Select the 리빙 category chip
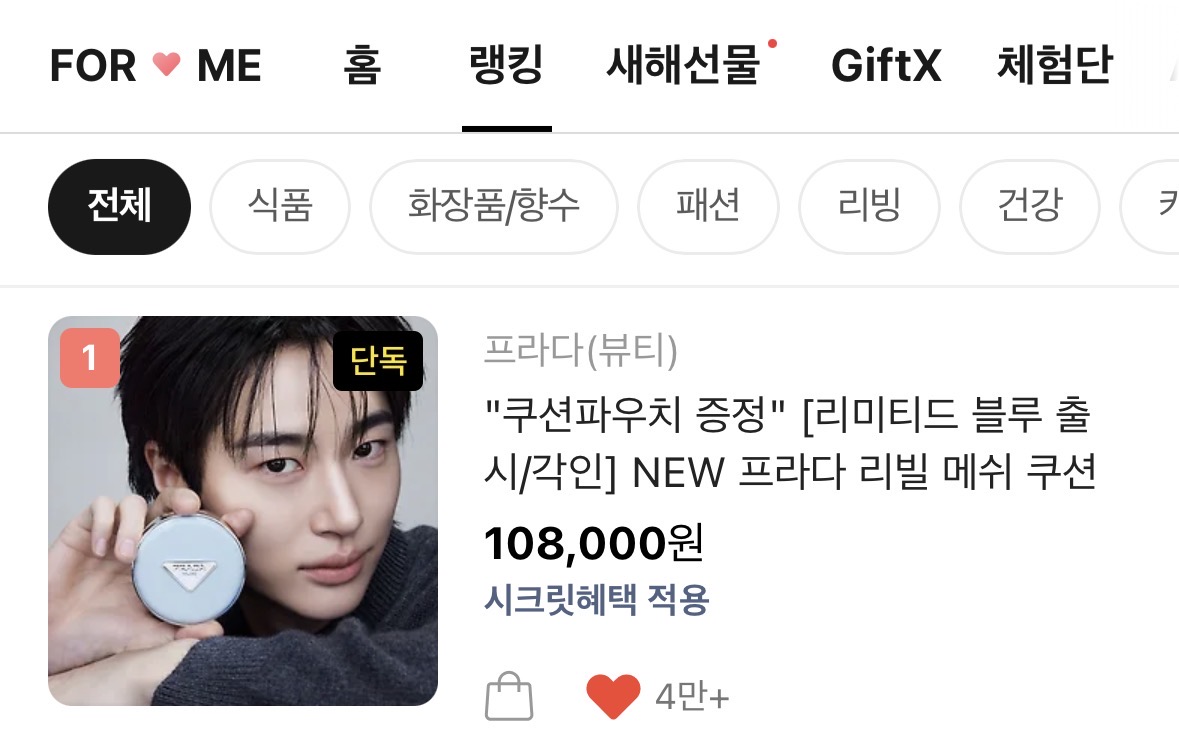Image resolution: width=1179 pixels, height=731 pixels. tap(869, 207)
